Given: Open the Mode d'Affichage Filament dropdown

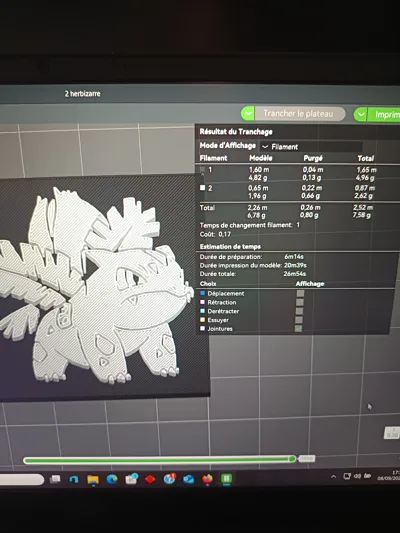Looking at the screenshot, I should pyautogui.click(x=311, y=147).
